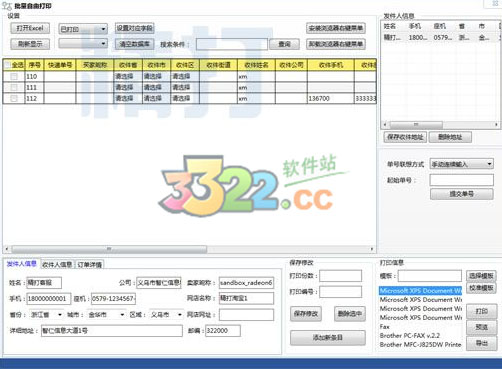Viewport: 502px width, 369px height.
Task: Click the 快递单号 column header
Action: (60, 65)
